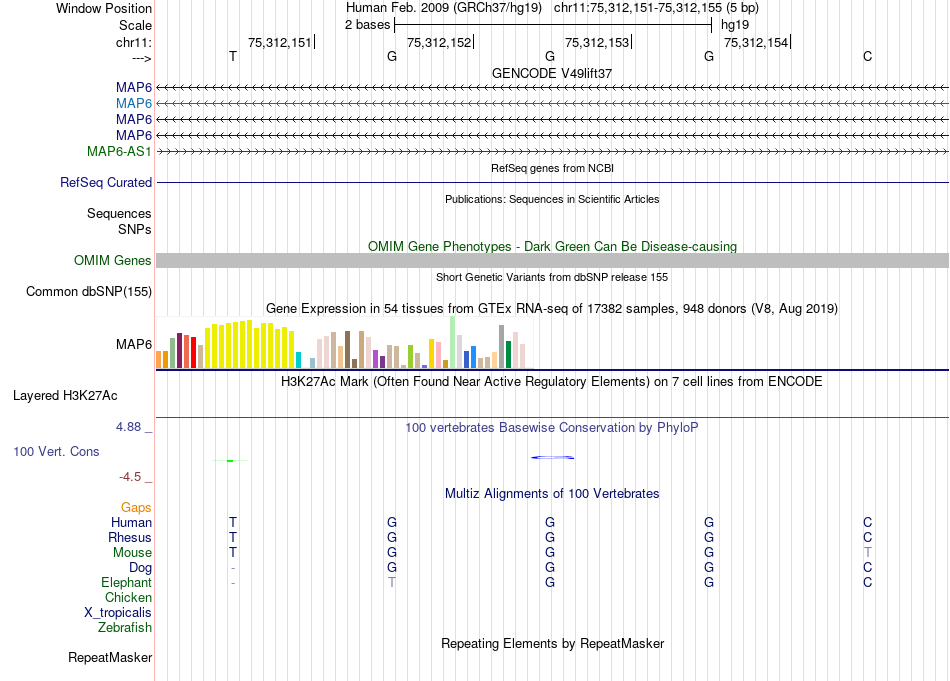
Task: Click the Dog species label
Action: 141,568
